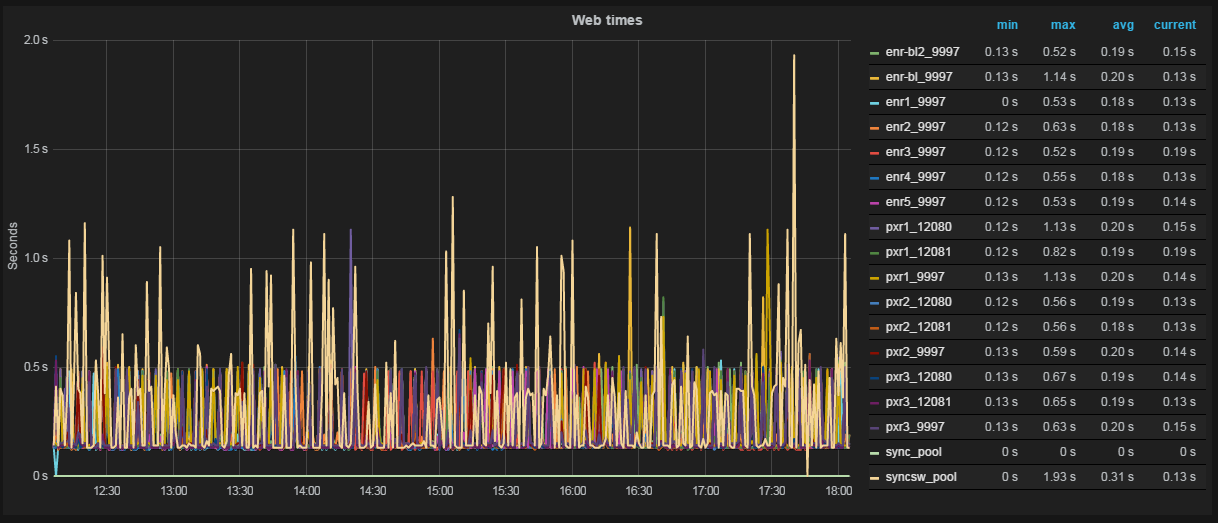The height and width of the screenshot is (523, 1218).
Task: Select the syncsw_pool legend label
Action: click(921, 477)
